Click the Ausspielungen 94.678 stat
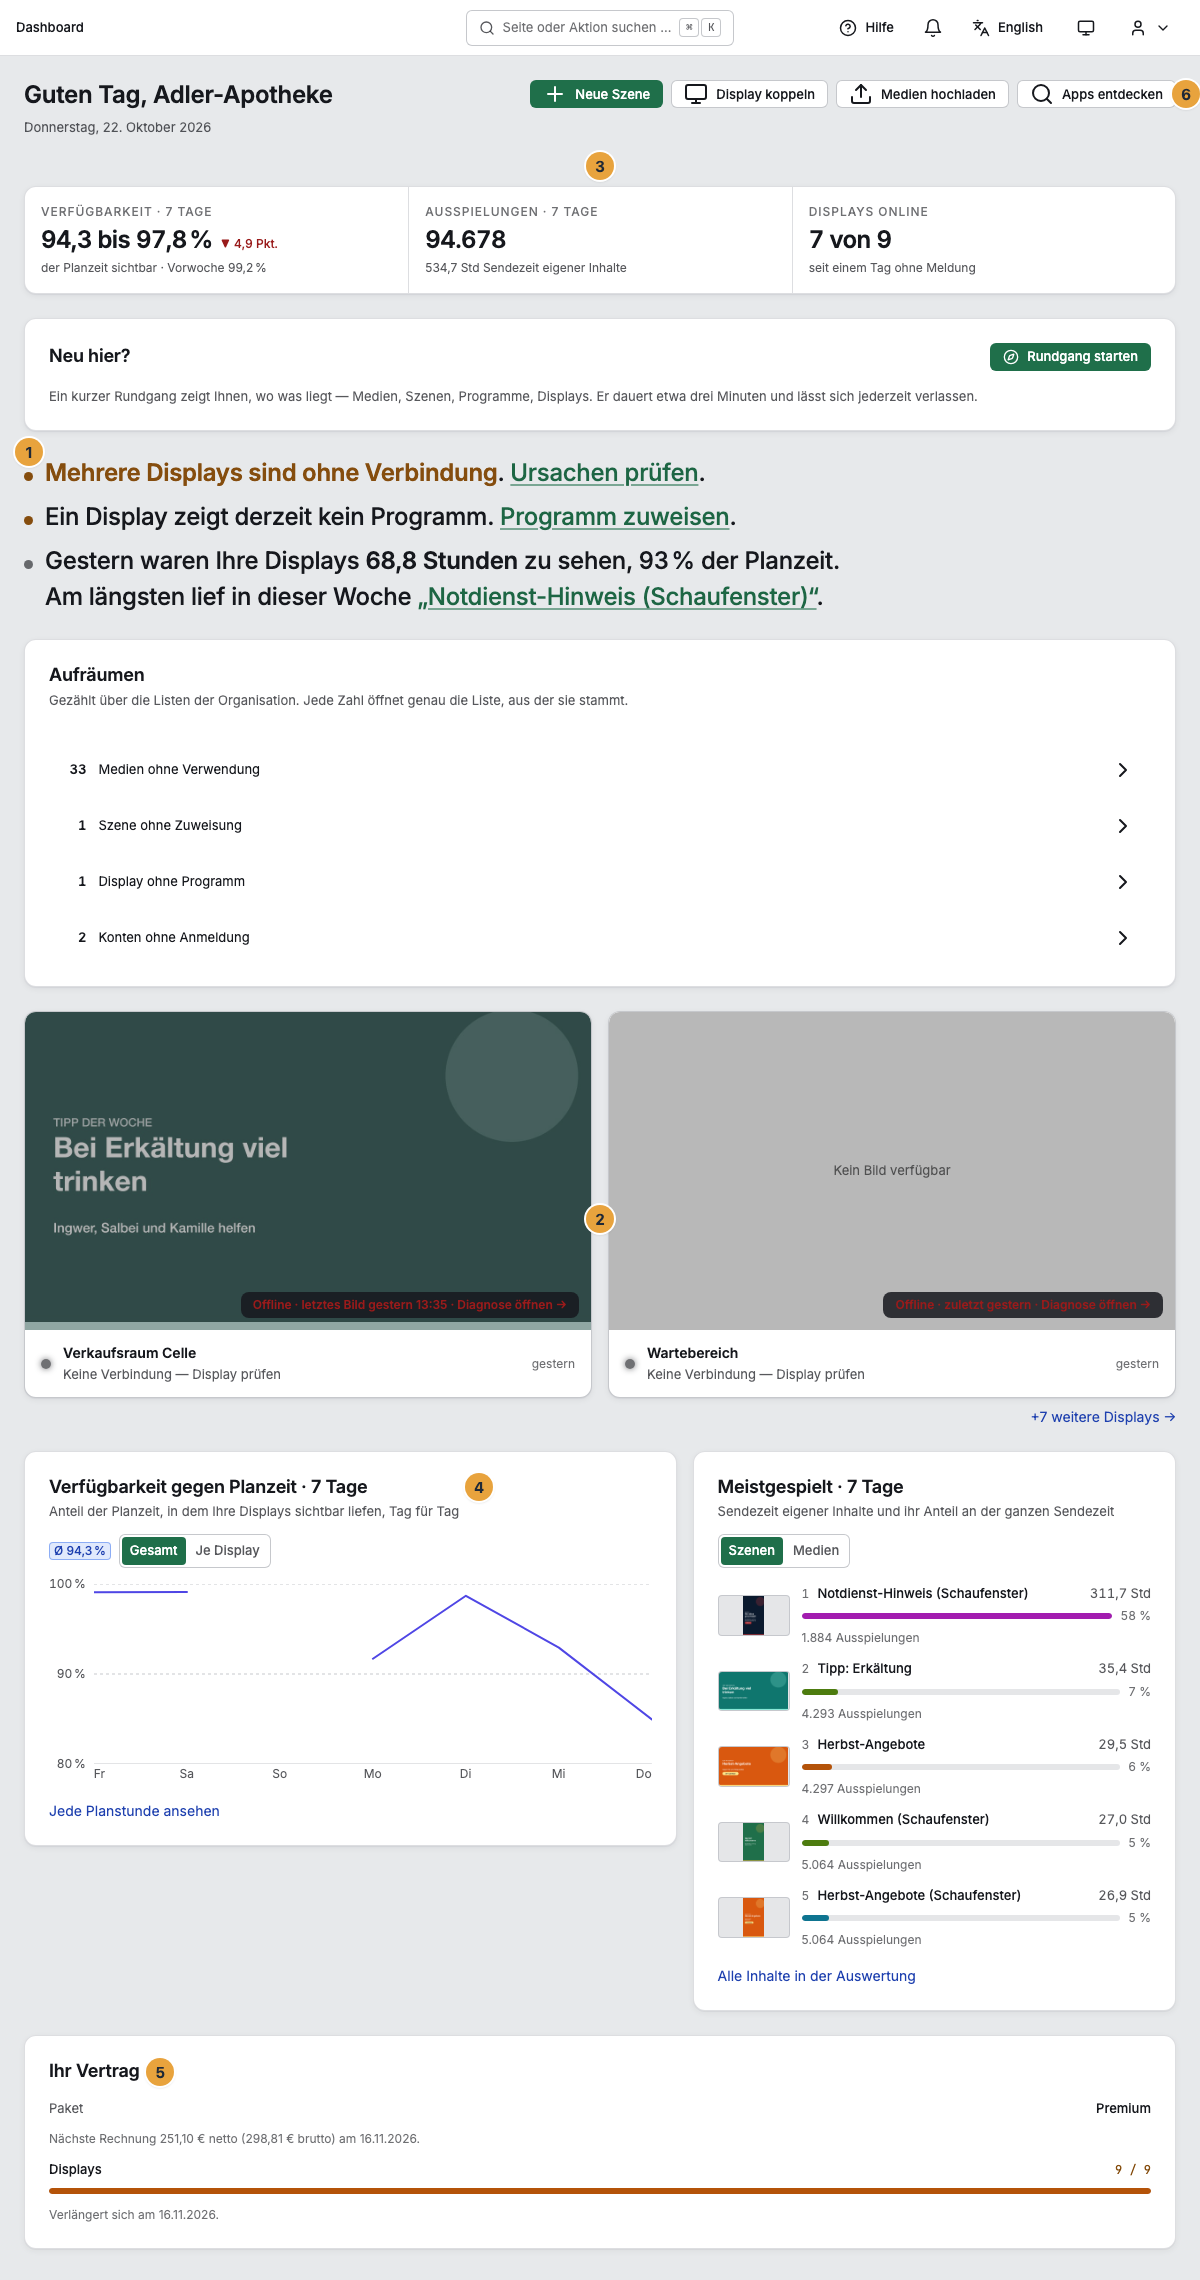Viewport: 1200px width, 2280px height. pyautogui.click(x=600, y=240)
